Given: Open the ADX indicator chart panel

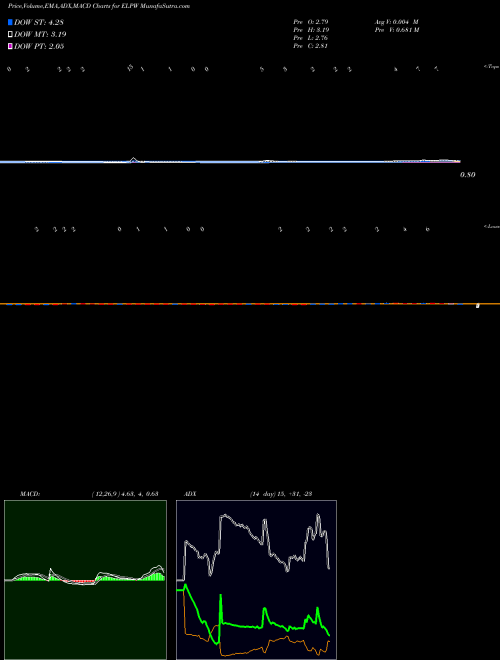Looking at the screenshot, I should [x=256, y=580].
